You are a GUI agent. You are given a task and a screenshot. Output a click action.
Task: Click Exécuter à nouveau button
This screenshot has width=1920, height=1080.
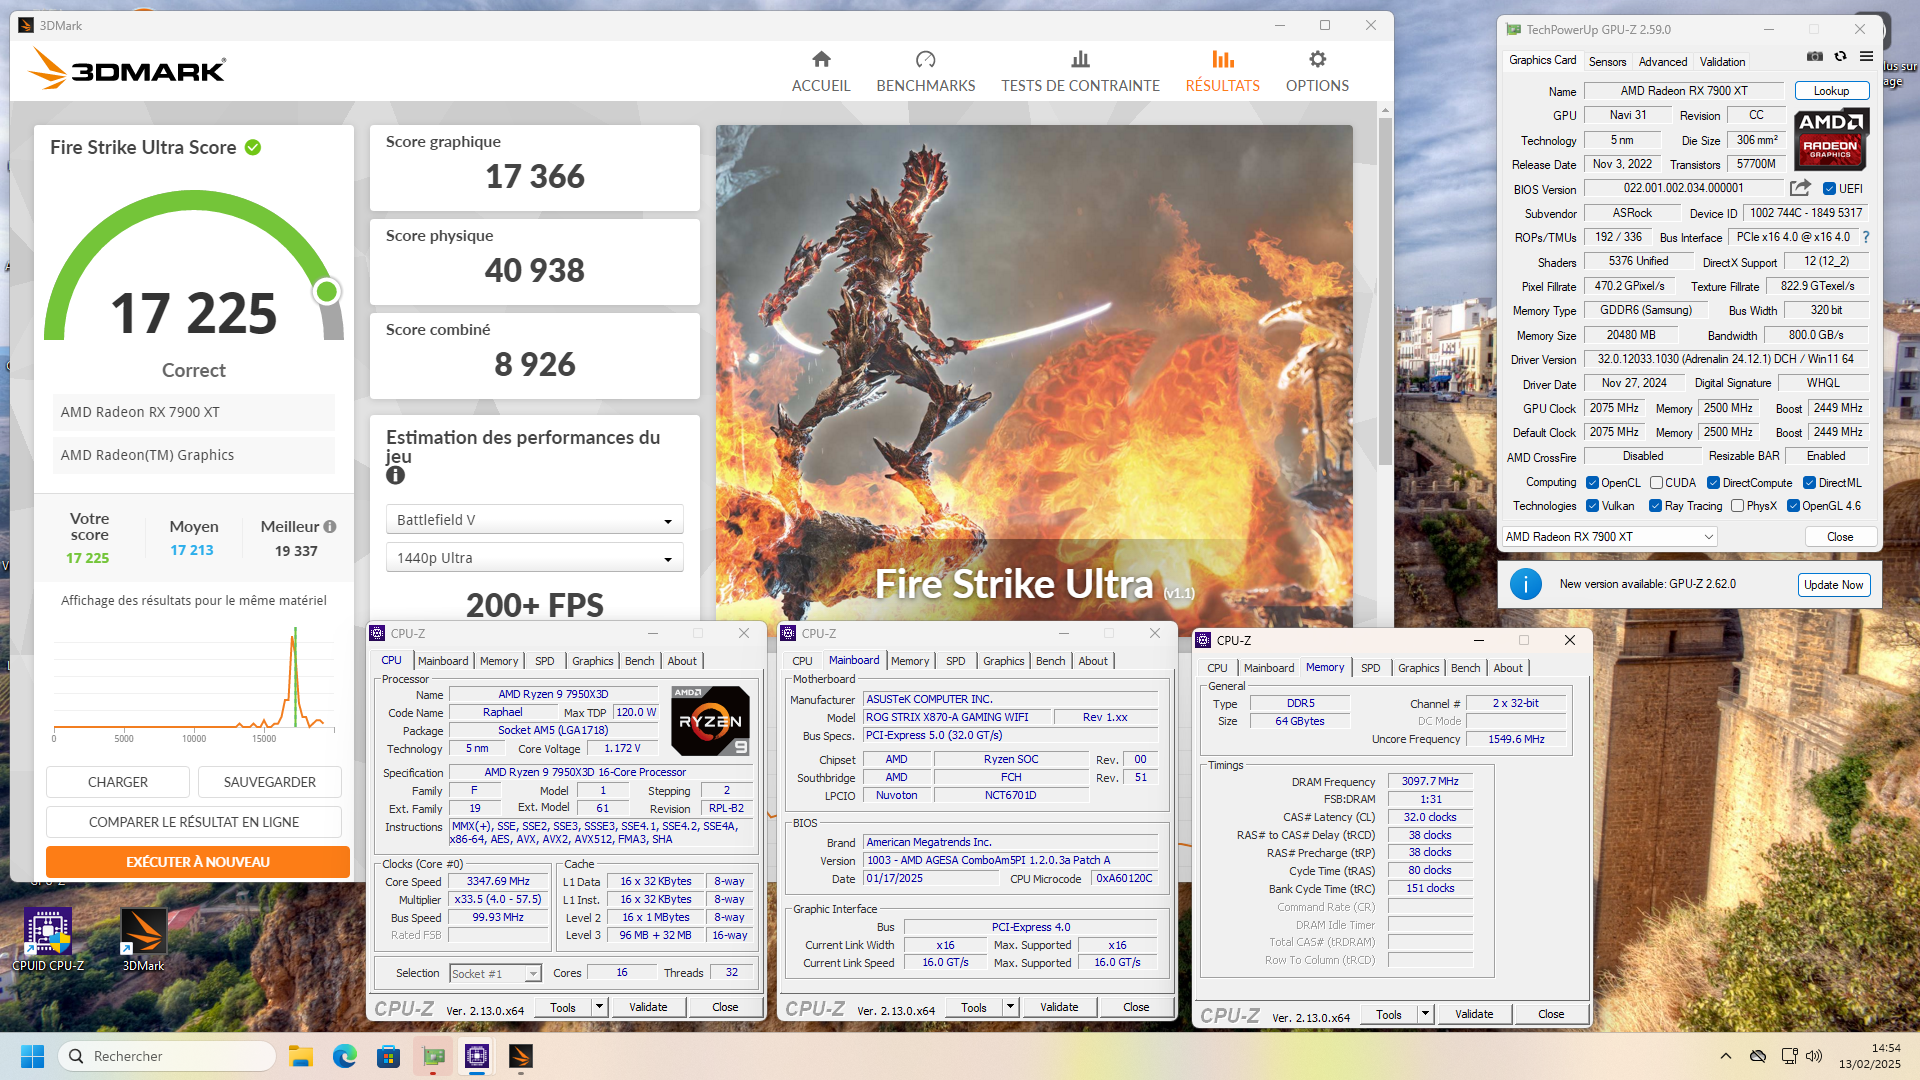point(198,862)
